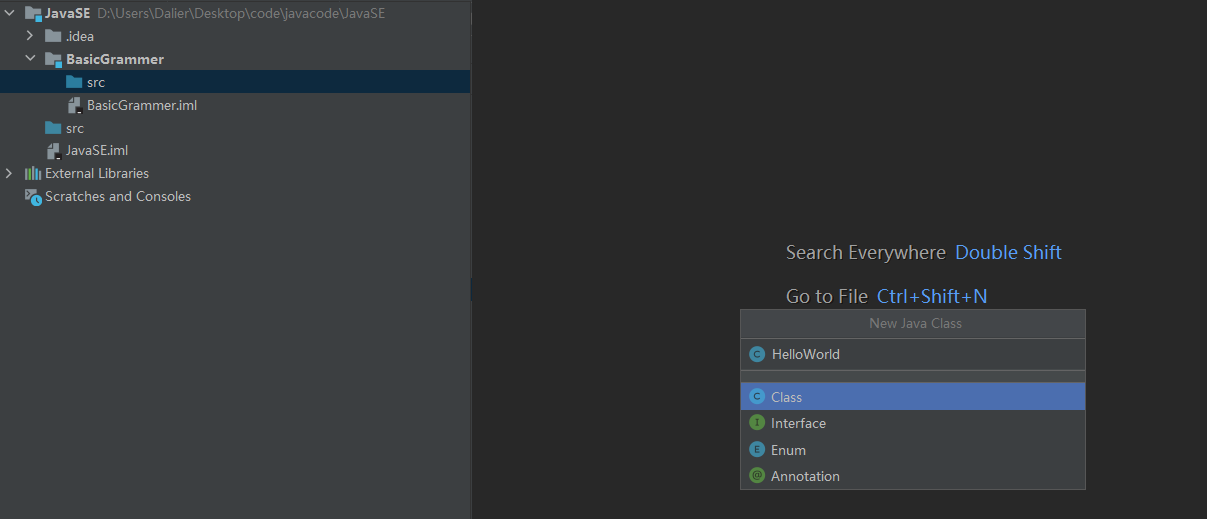
Task: Select the highlighted src folder under BasicGrammer
Action: [95, 82]
